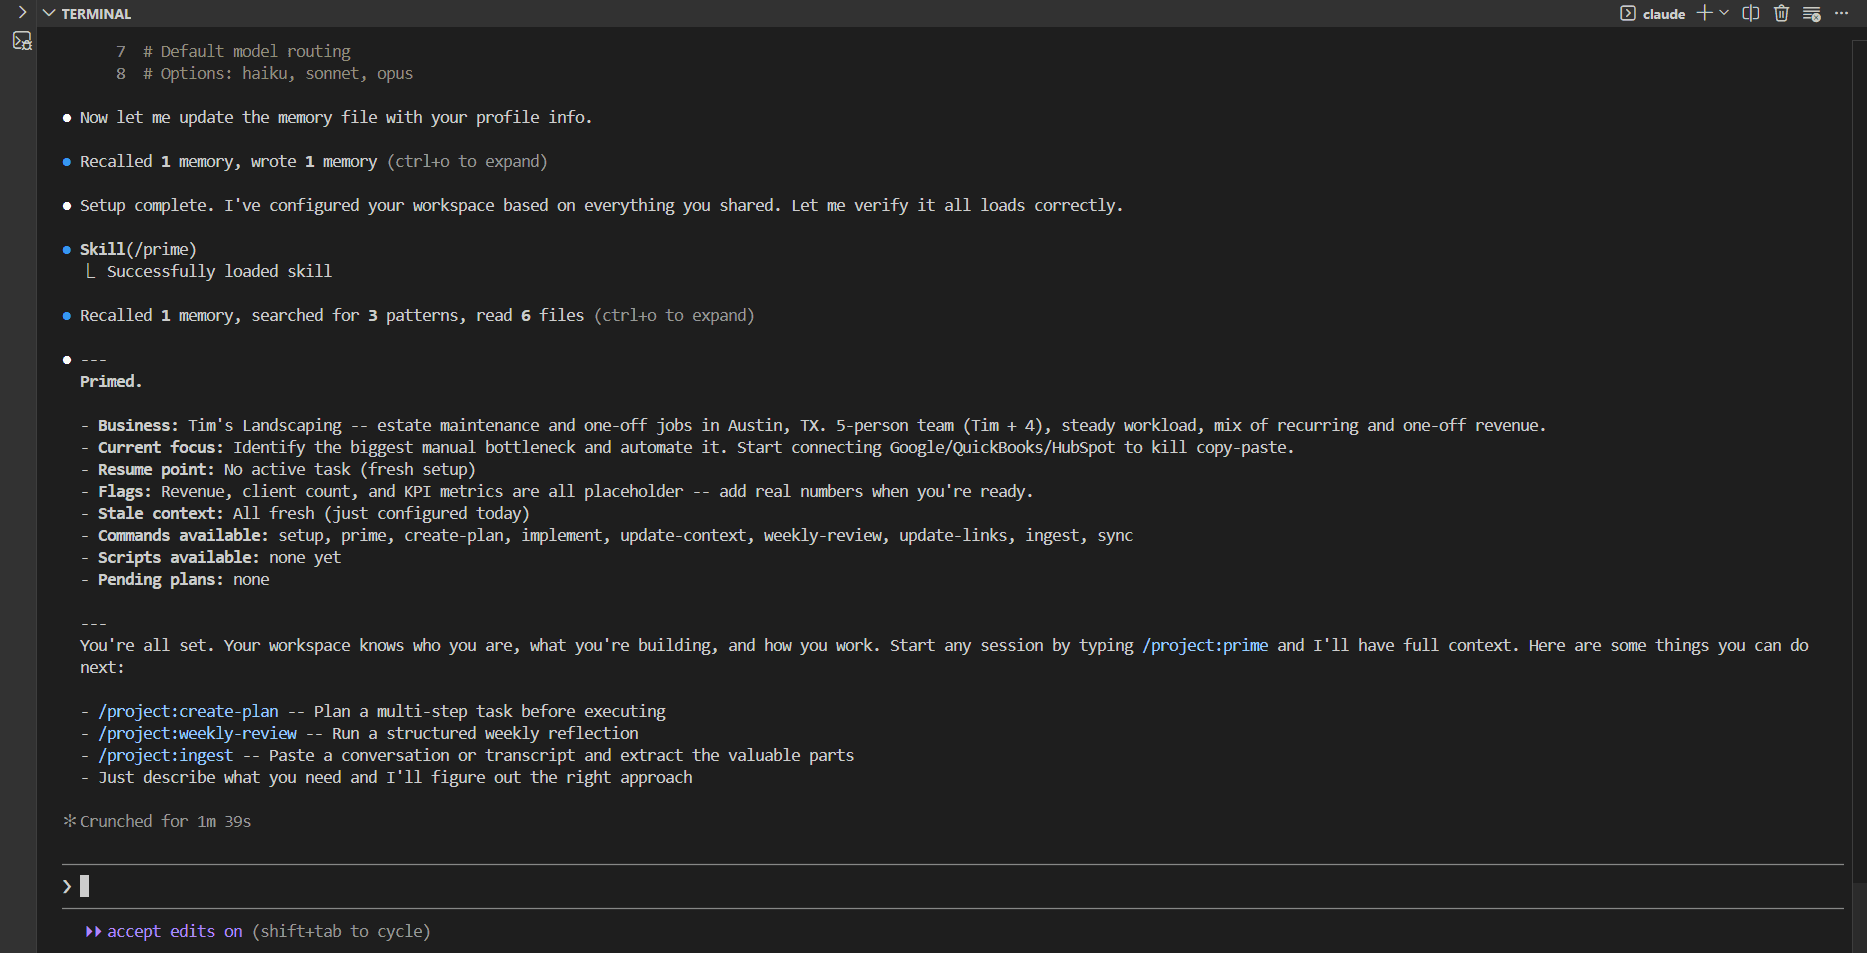Click the /project:ingest command
The image size is (1867, 953).
point(165,755)
